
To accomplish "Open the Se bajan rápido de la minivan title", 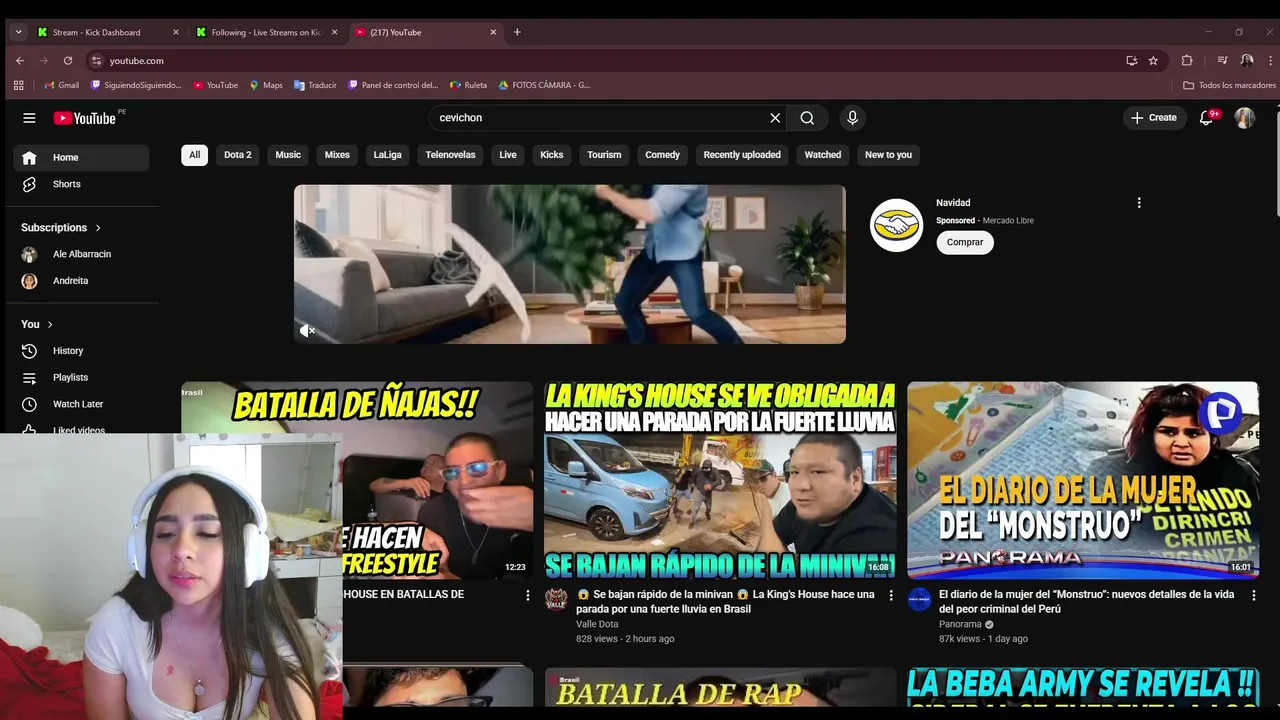I will click(x=726, y=601).
